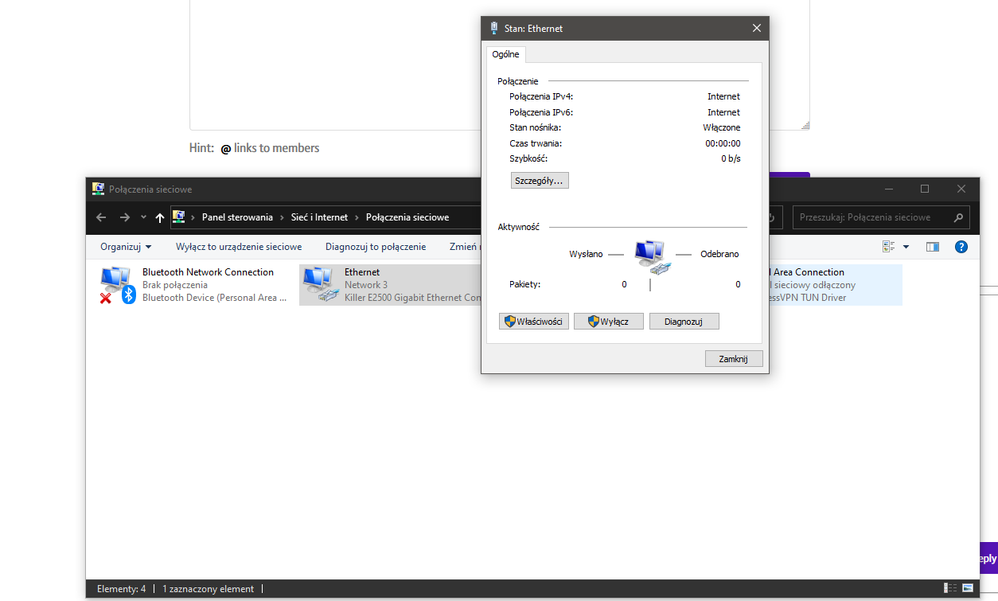Click the Bluetooth Network Connection adapter icon

point(117,285)
